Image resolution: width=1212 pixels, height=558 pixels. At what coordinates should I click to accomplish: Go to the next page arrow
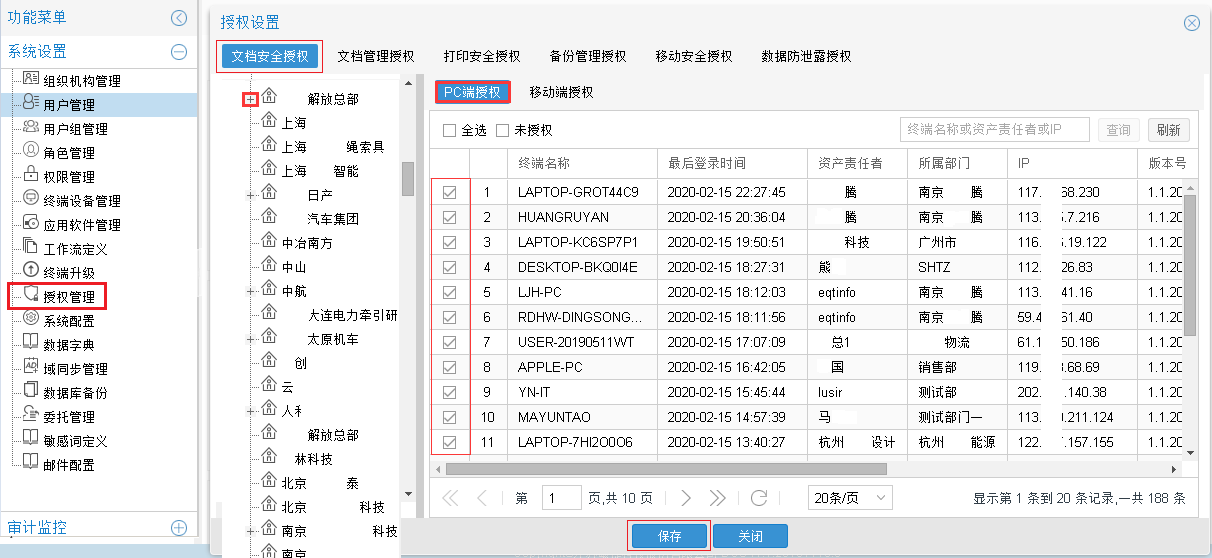tap(685, 497)
